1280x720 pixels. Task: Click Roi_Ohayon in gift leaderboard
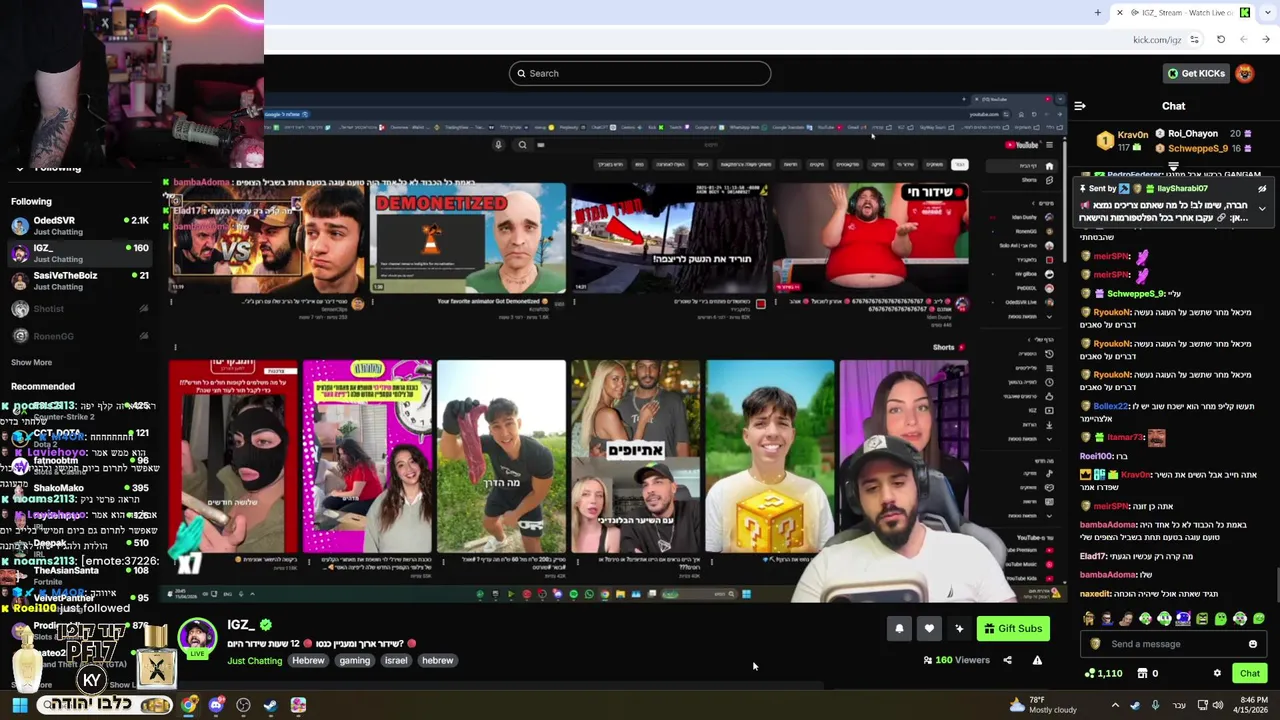(1194, 133)
